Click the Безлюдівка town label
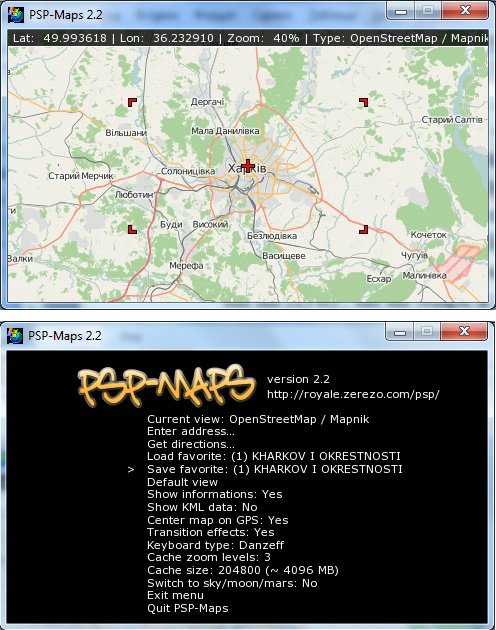 (x=272, y=236)
